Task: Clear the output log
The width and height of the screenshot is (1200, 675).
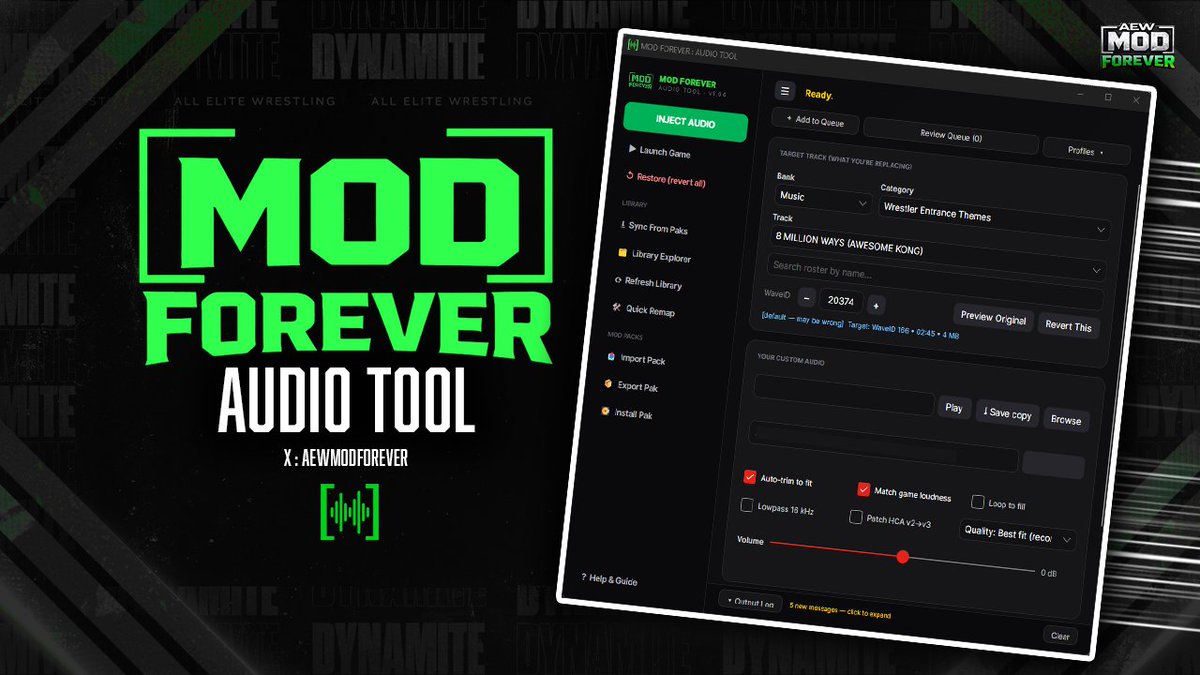Action: point(1060,636)
